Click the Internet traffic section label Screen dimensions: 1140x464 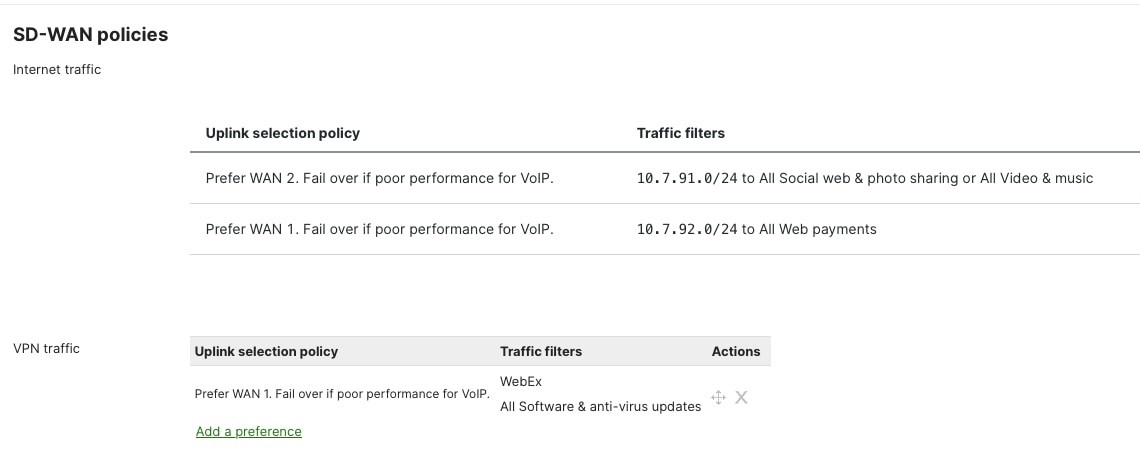tap(57, 69)
